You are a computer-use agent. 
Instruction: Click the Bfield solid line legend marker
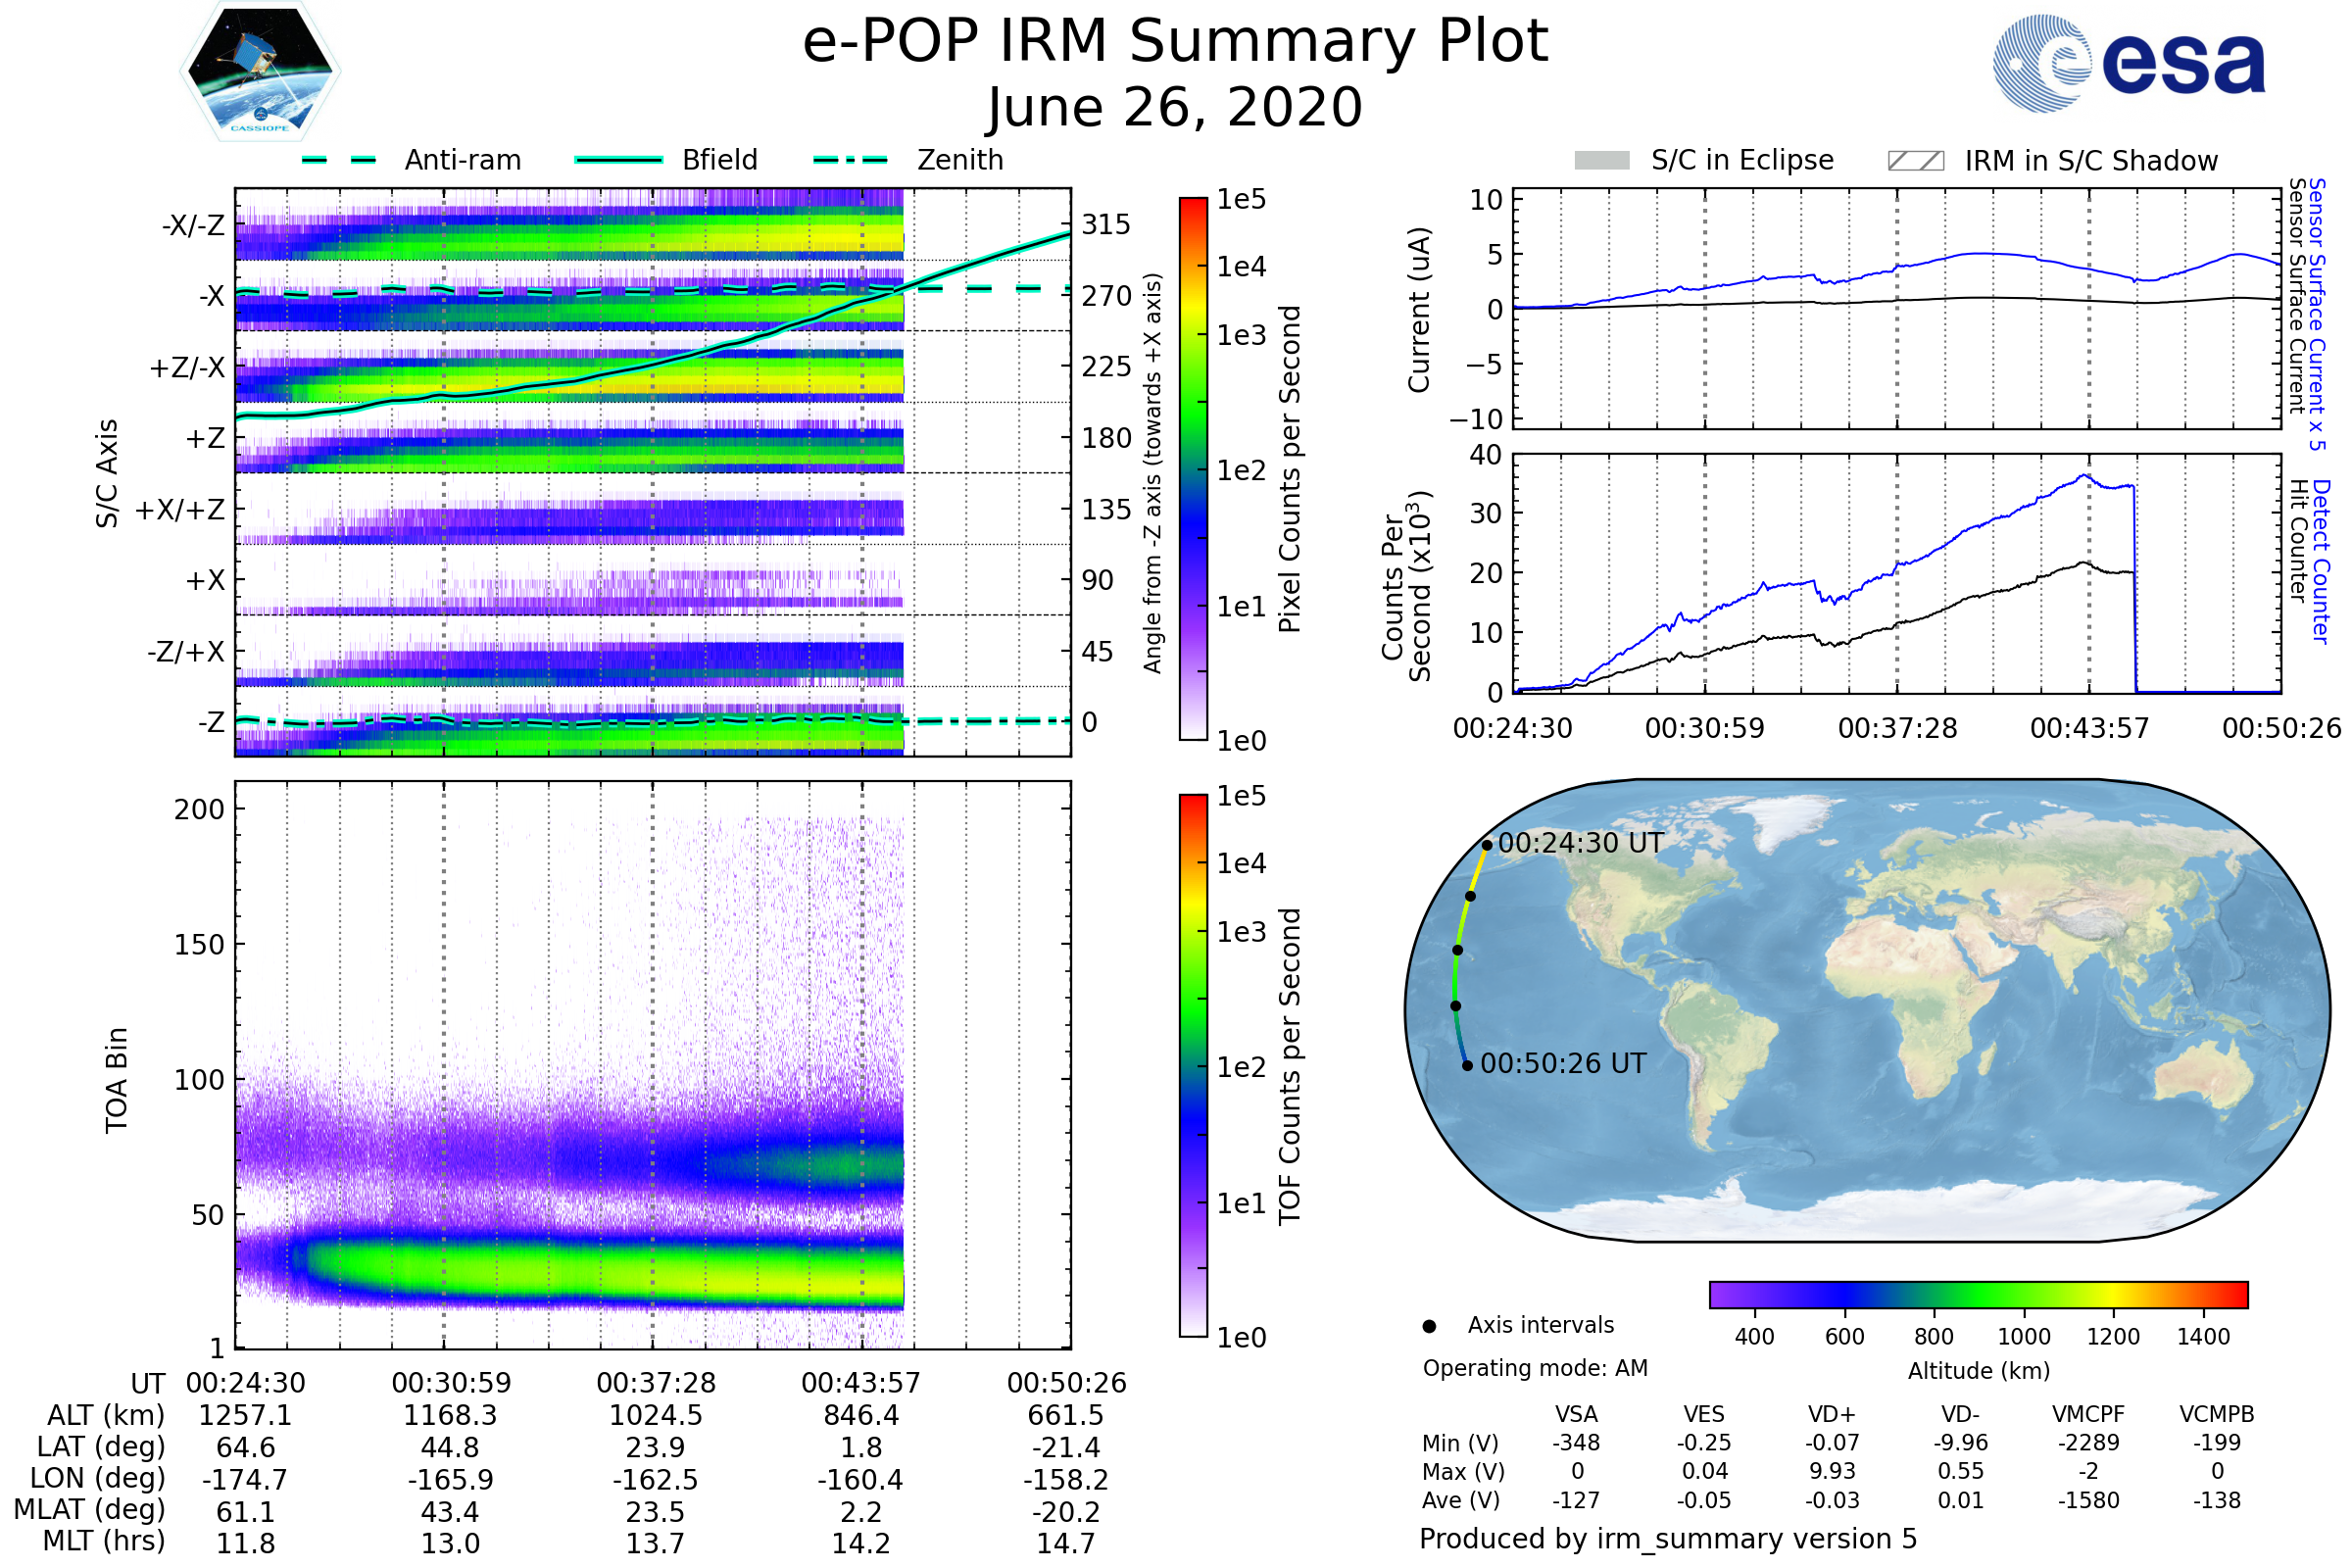tap(618, 160)
